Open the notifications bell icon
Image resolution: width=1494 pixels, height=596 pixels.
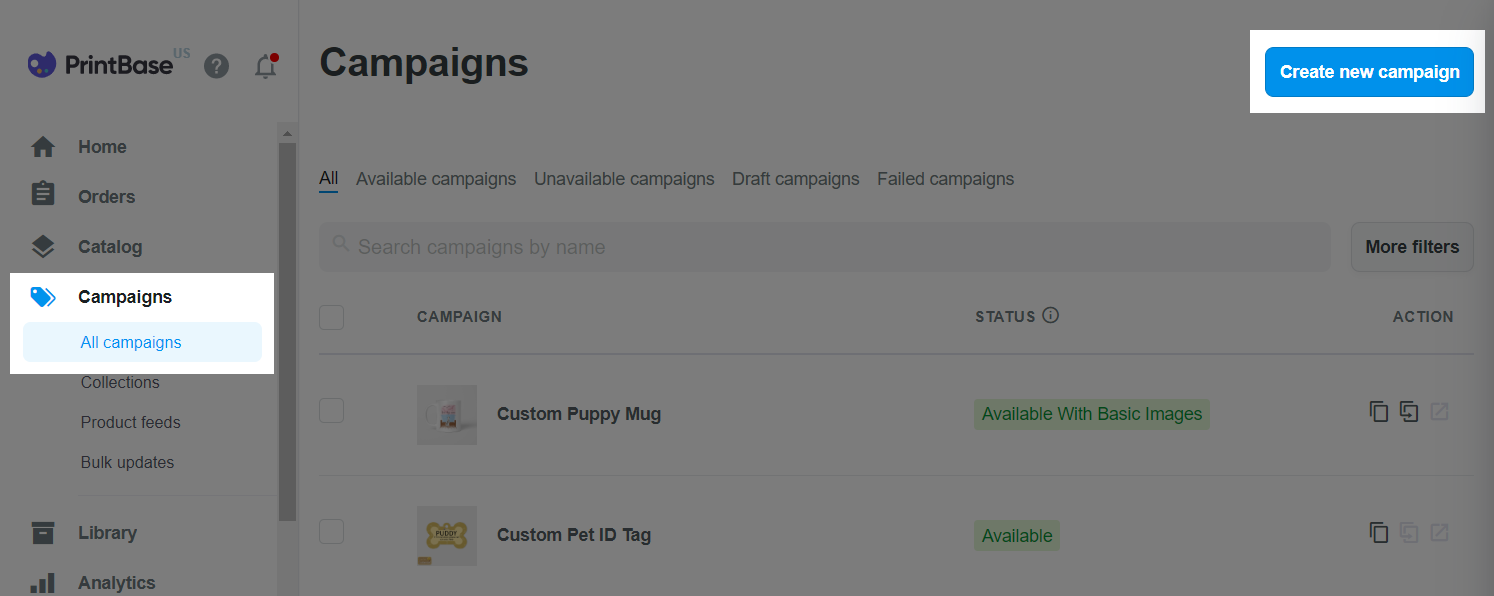point(266,66)
